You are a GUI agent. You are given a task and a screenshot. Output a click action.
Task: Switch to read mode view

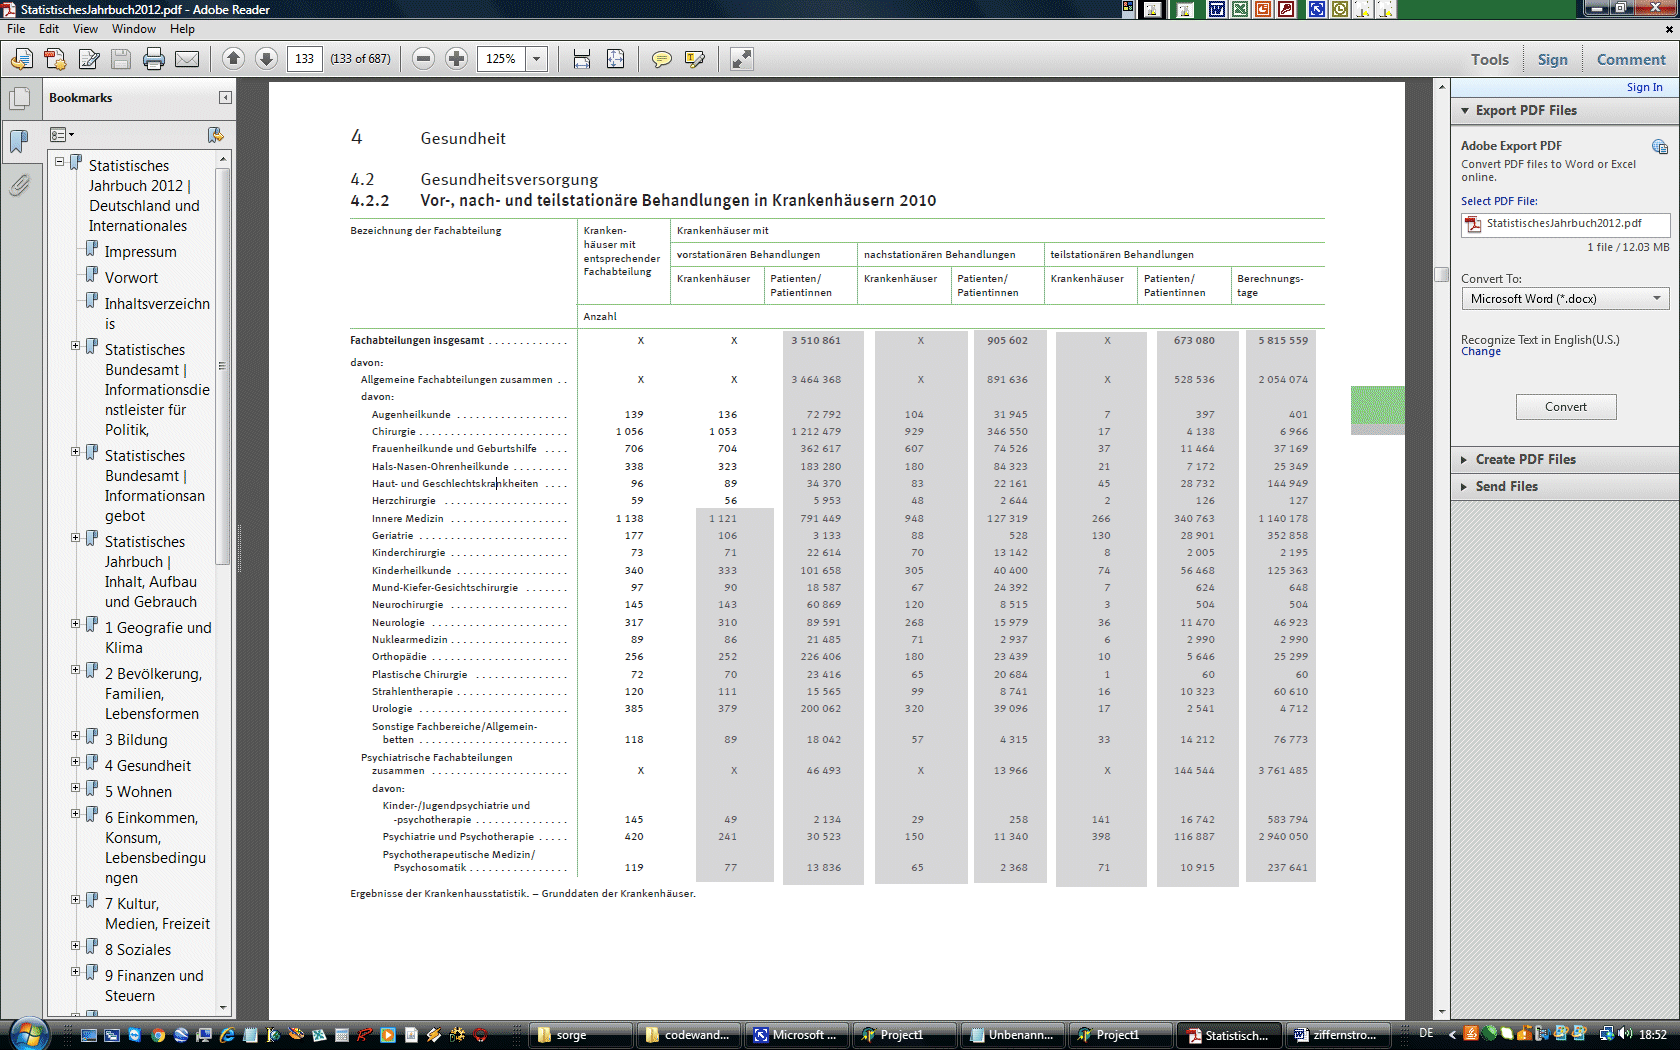coord(742,59)
